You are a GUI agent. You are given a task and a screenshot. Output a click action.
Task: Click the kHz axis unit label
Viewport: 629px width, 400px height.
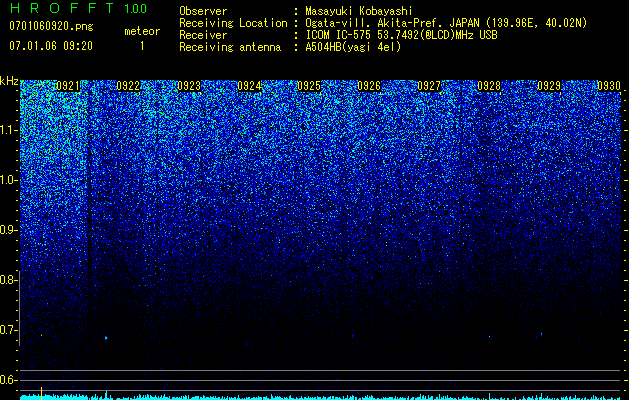pos(9,81)
